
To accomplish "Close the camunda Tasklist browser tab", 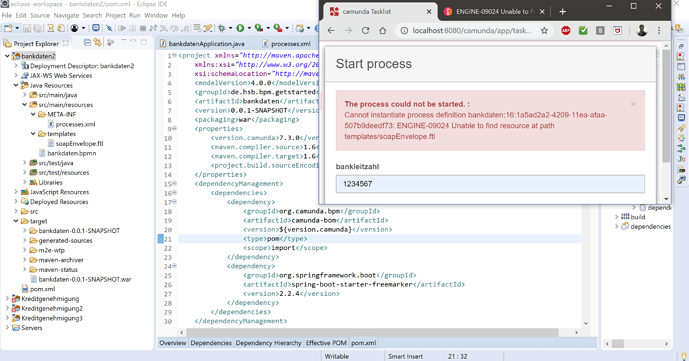I will pos(429,12).
